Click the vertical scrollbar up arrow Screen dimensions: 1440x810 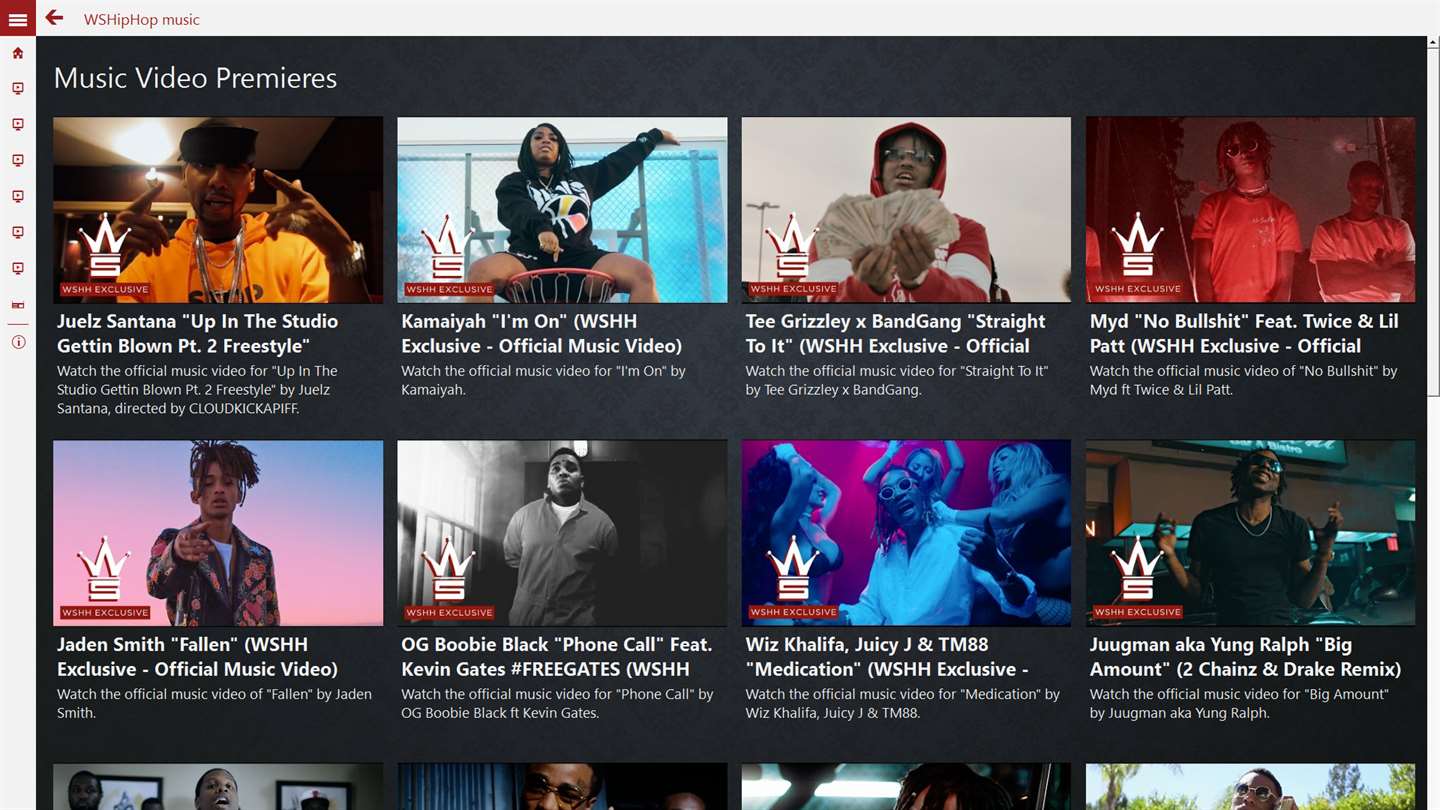click(x=1434, y=42)
